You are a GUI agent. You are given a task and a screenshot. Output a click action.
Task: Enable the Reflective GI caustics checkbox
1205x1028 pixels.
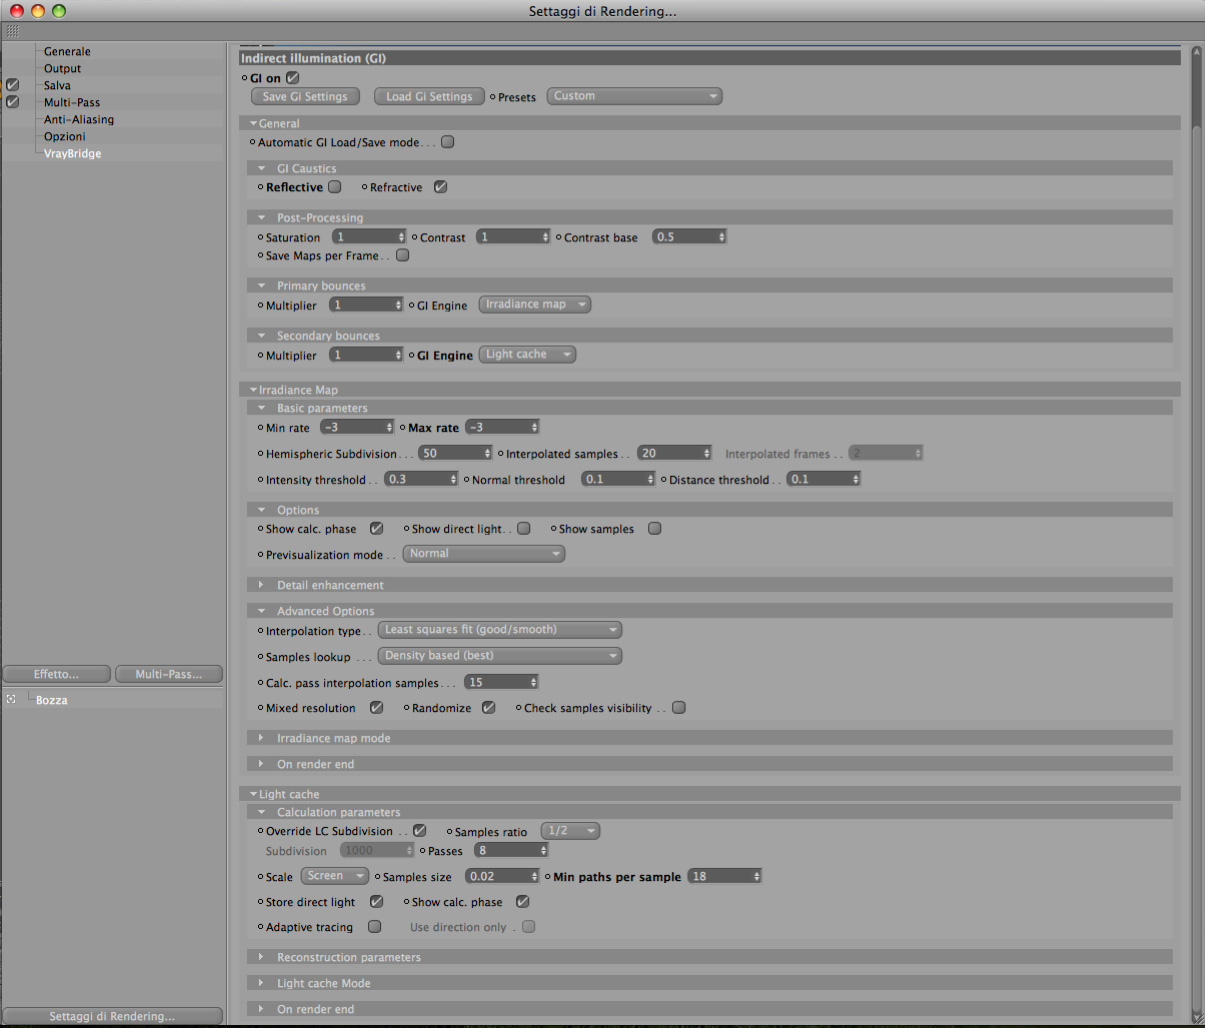pyautogui.click(x=335, y=187)
